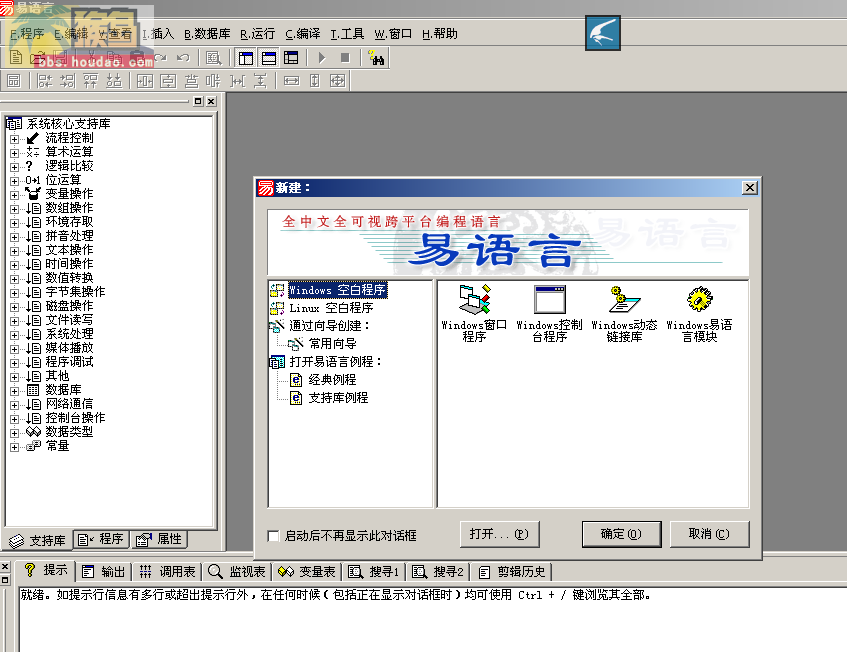Image resolution: width=847 pixels, height=652 pixels.
Task: Click the same-height layout toolbar icon
Action: pos(314,81)
